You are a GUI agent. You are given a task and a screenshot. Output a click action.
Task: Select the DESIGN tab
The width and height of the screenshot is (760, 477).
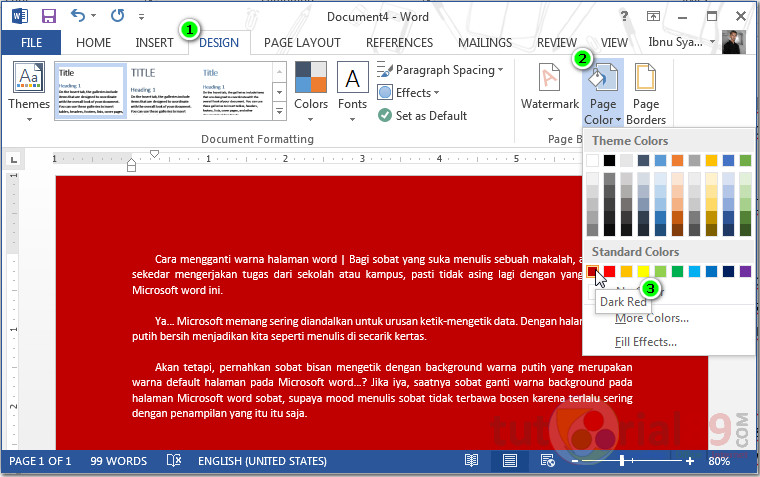click(219, 43)
